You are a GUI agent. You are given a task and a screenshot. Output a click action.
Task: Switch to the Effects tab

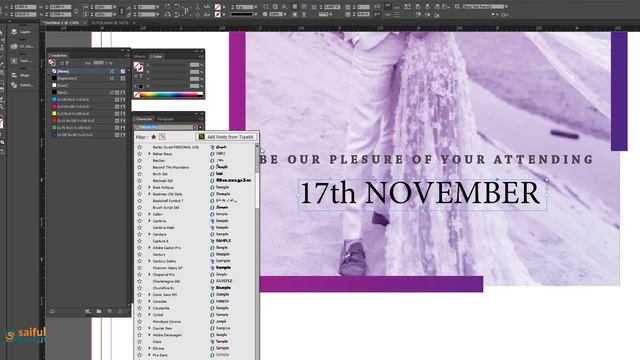140,56
